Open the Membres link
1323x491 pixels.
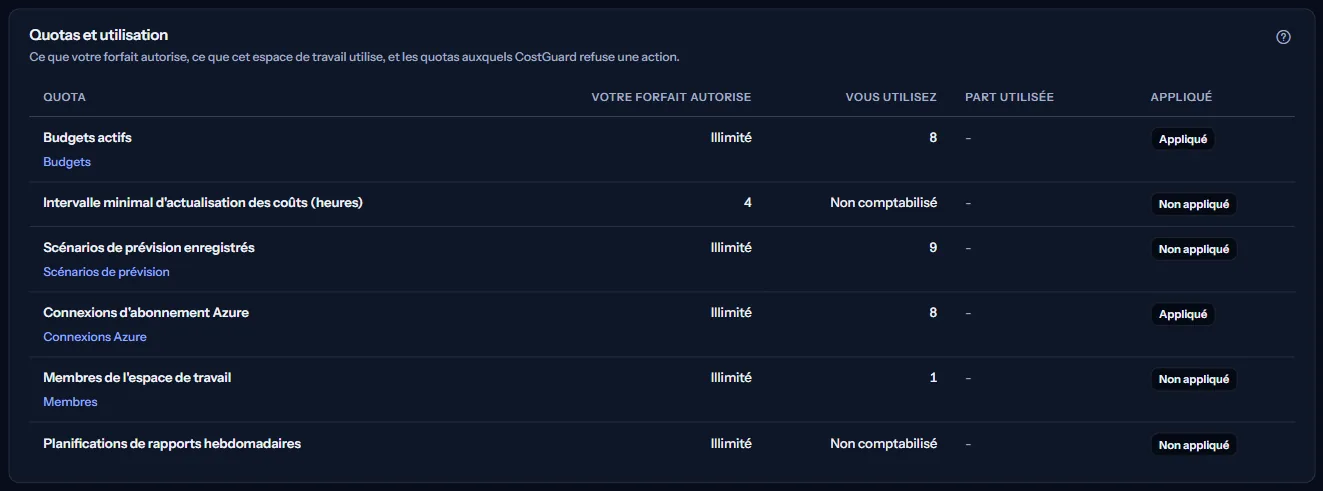70,402
